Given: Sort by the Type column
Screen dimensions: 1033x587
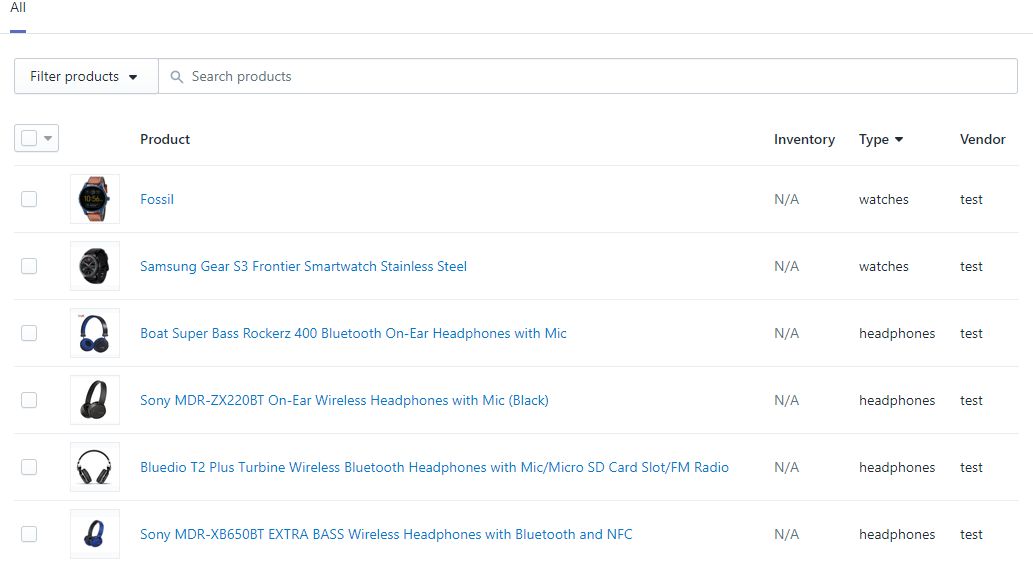Looking at the screenshot, I should pos(881,140).
